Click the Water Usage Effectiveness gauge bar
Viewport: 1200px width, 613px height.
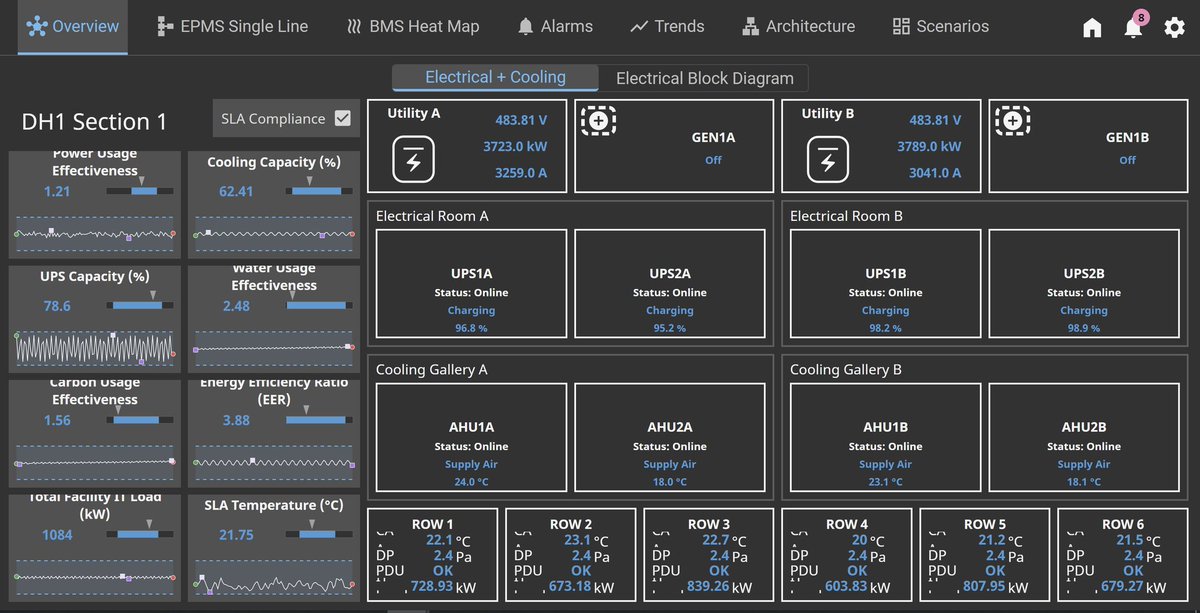pos(318,306)
